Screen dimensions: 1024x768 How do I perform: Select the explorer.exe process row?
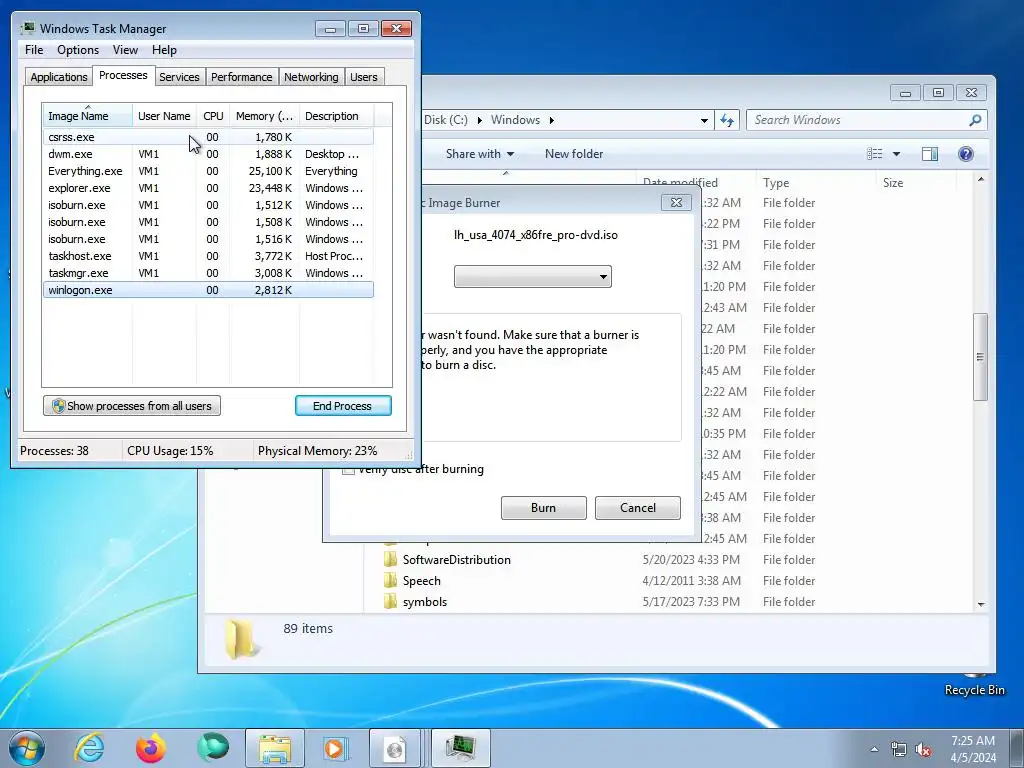tap(208, 188)
